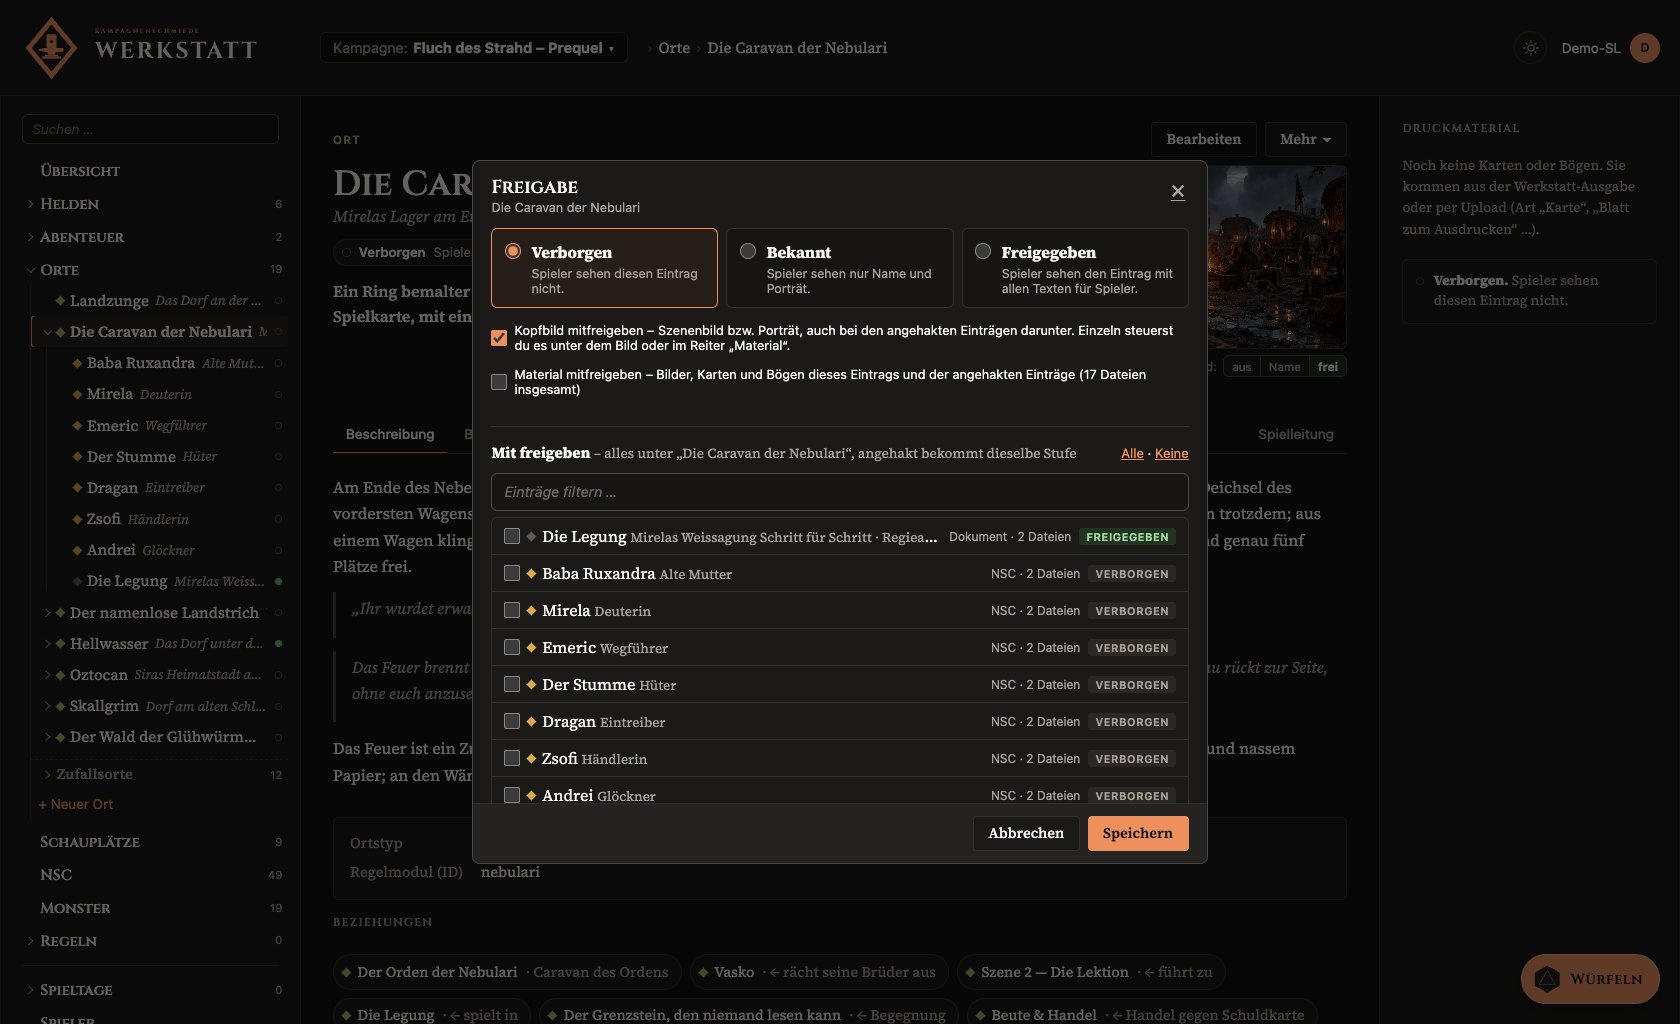Close the Freigabe dialog with the X

point(1178,191)
